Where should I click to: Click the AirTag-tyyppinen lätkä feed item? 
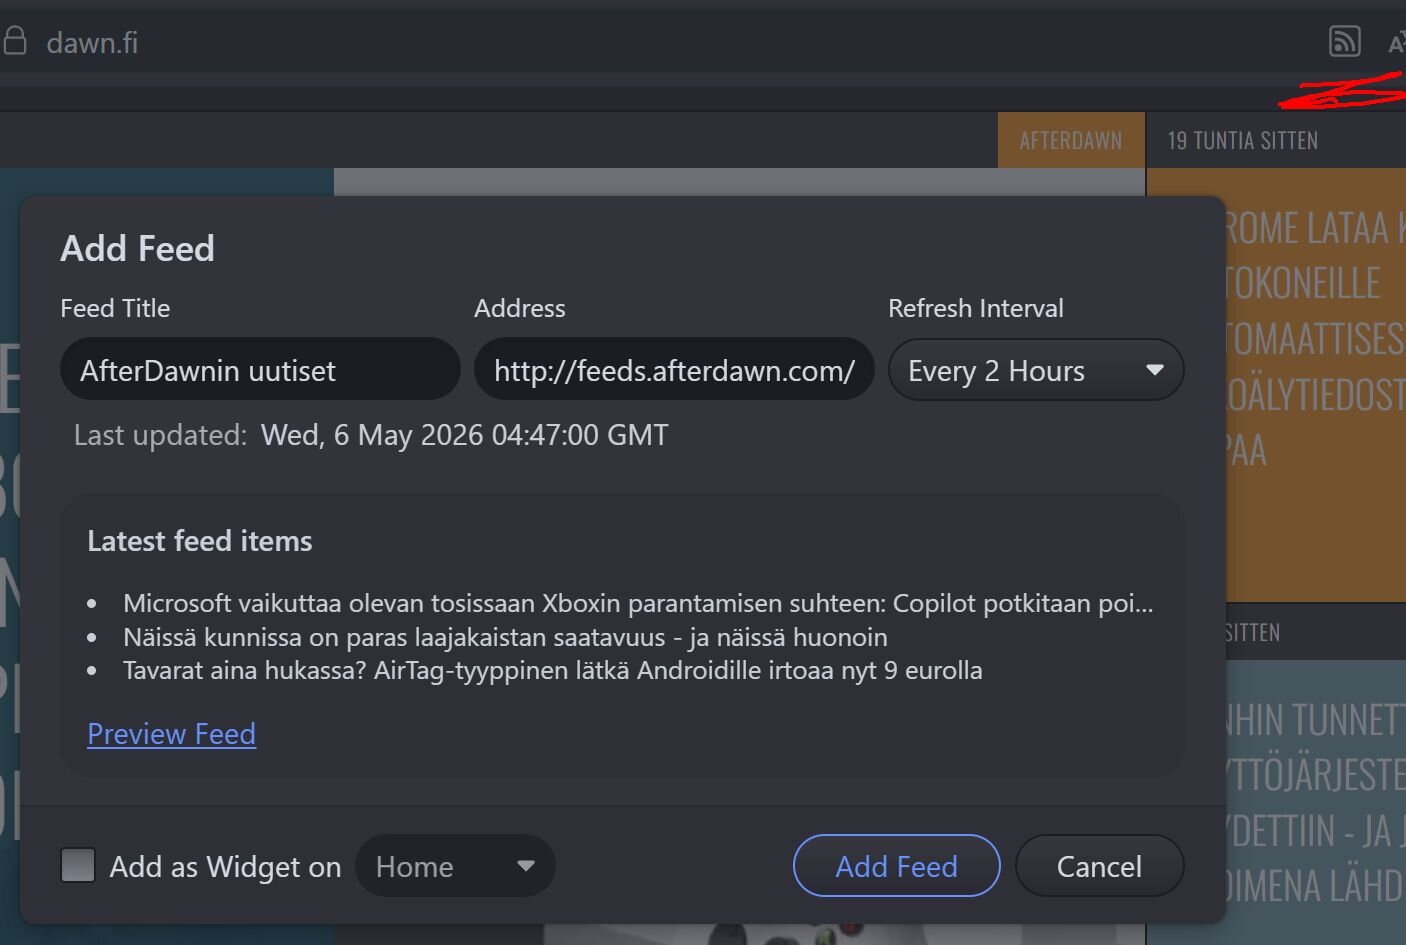(x=552, y=670)
